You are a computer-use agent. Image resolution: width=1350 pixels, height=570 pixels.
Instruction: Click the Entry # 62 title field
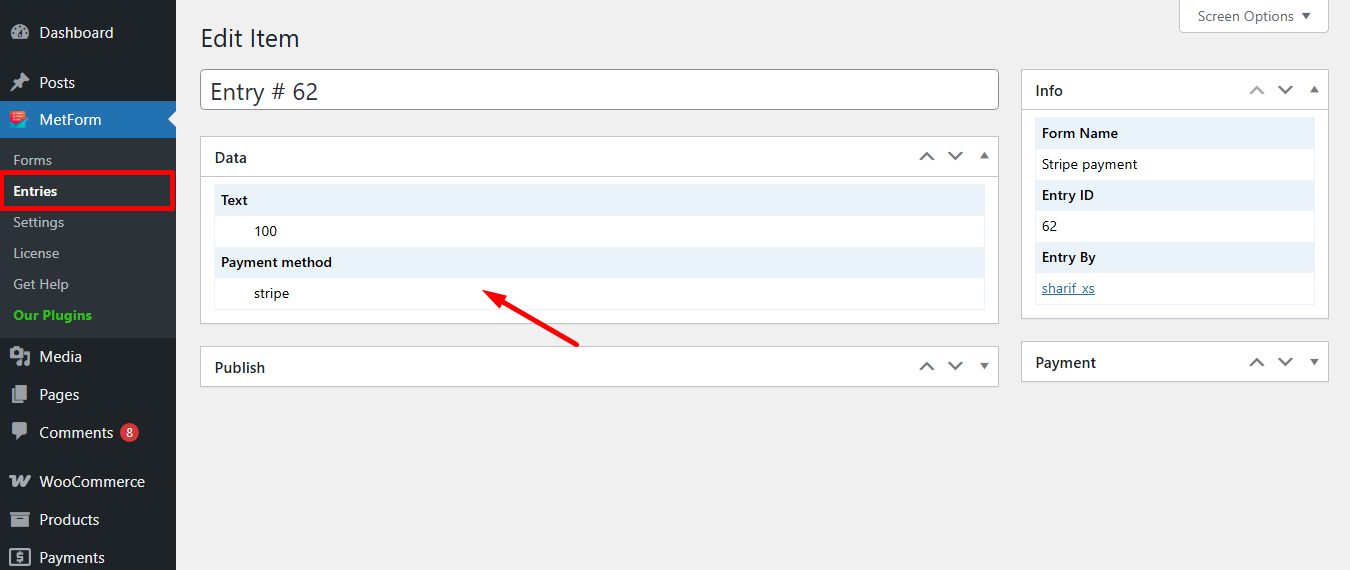(x=599, y=90)
